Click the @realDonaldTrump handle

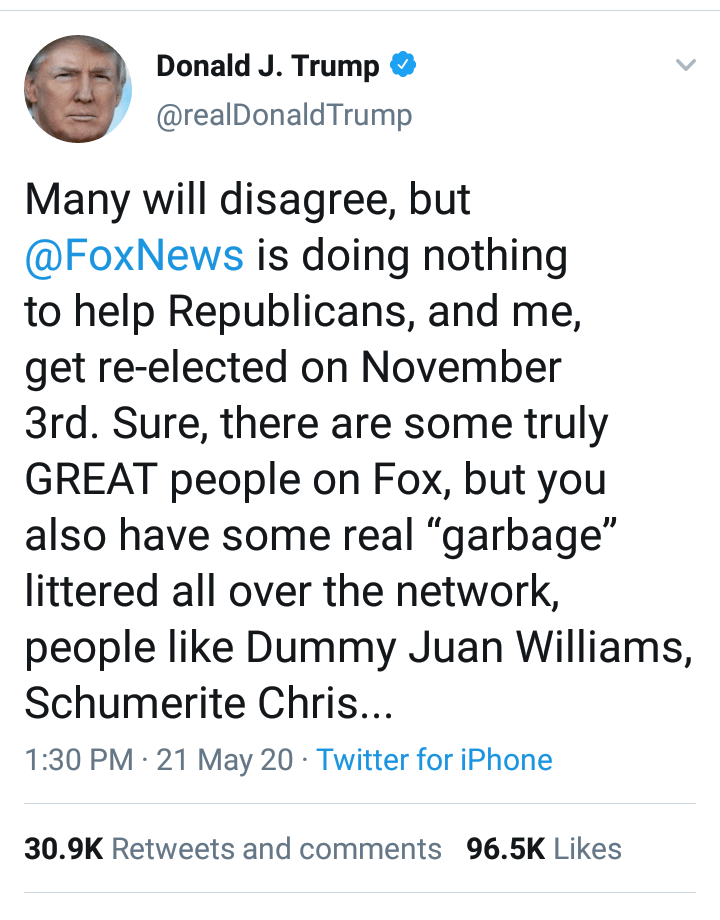click(284, 116)
